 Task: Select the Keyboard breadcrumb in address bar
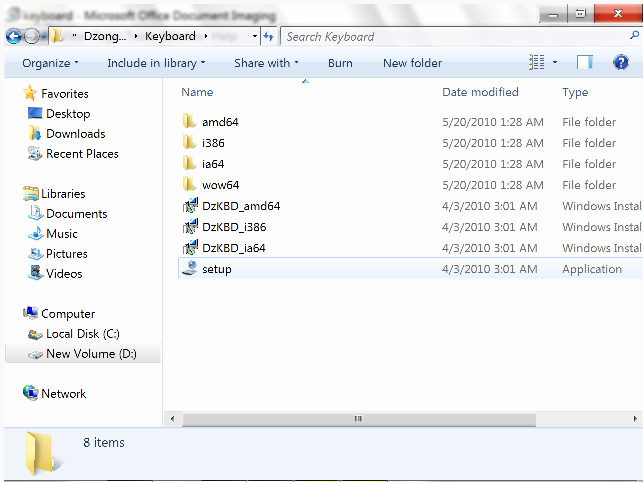(x=169, y=36)
